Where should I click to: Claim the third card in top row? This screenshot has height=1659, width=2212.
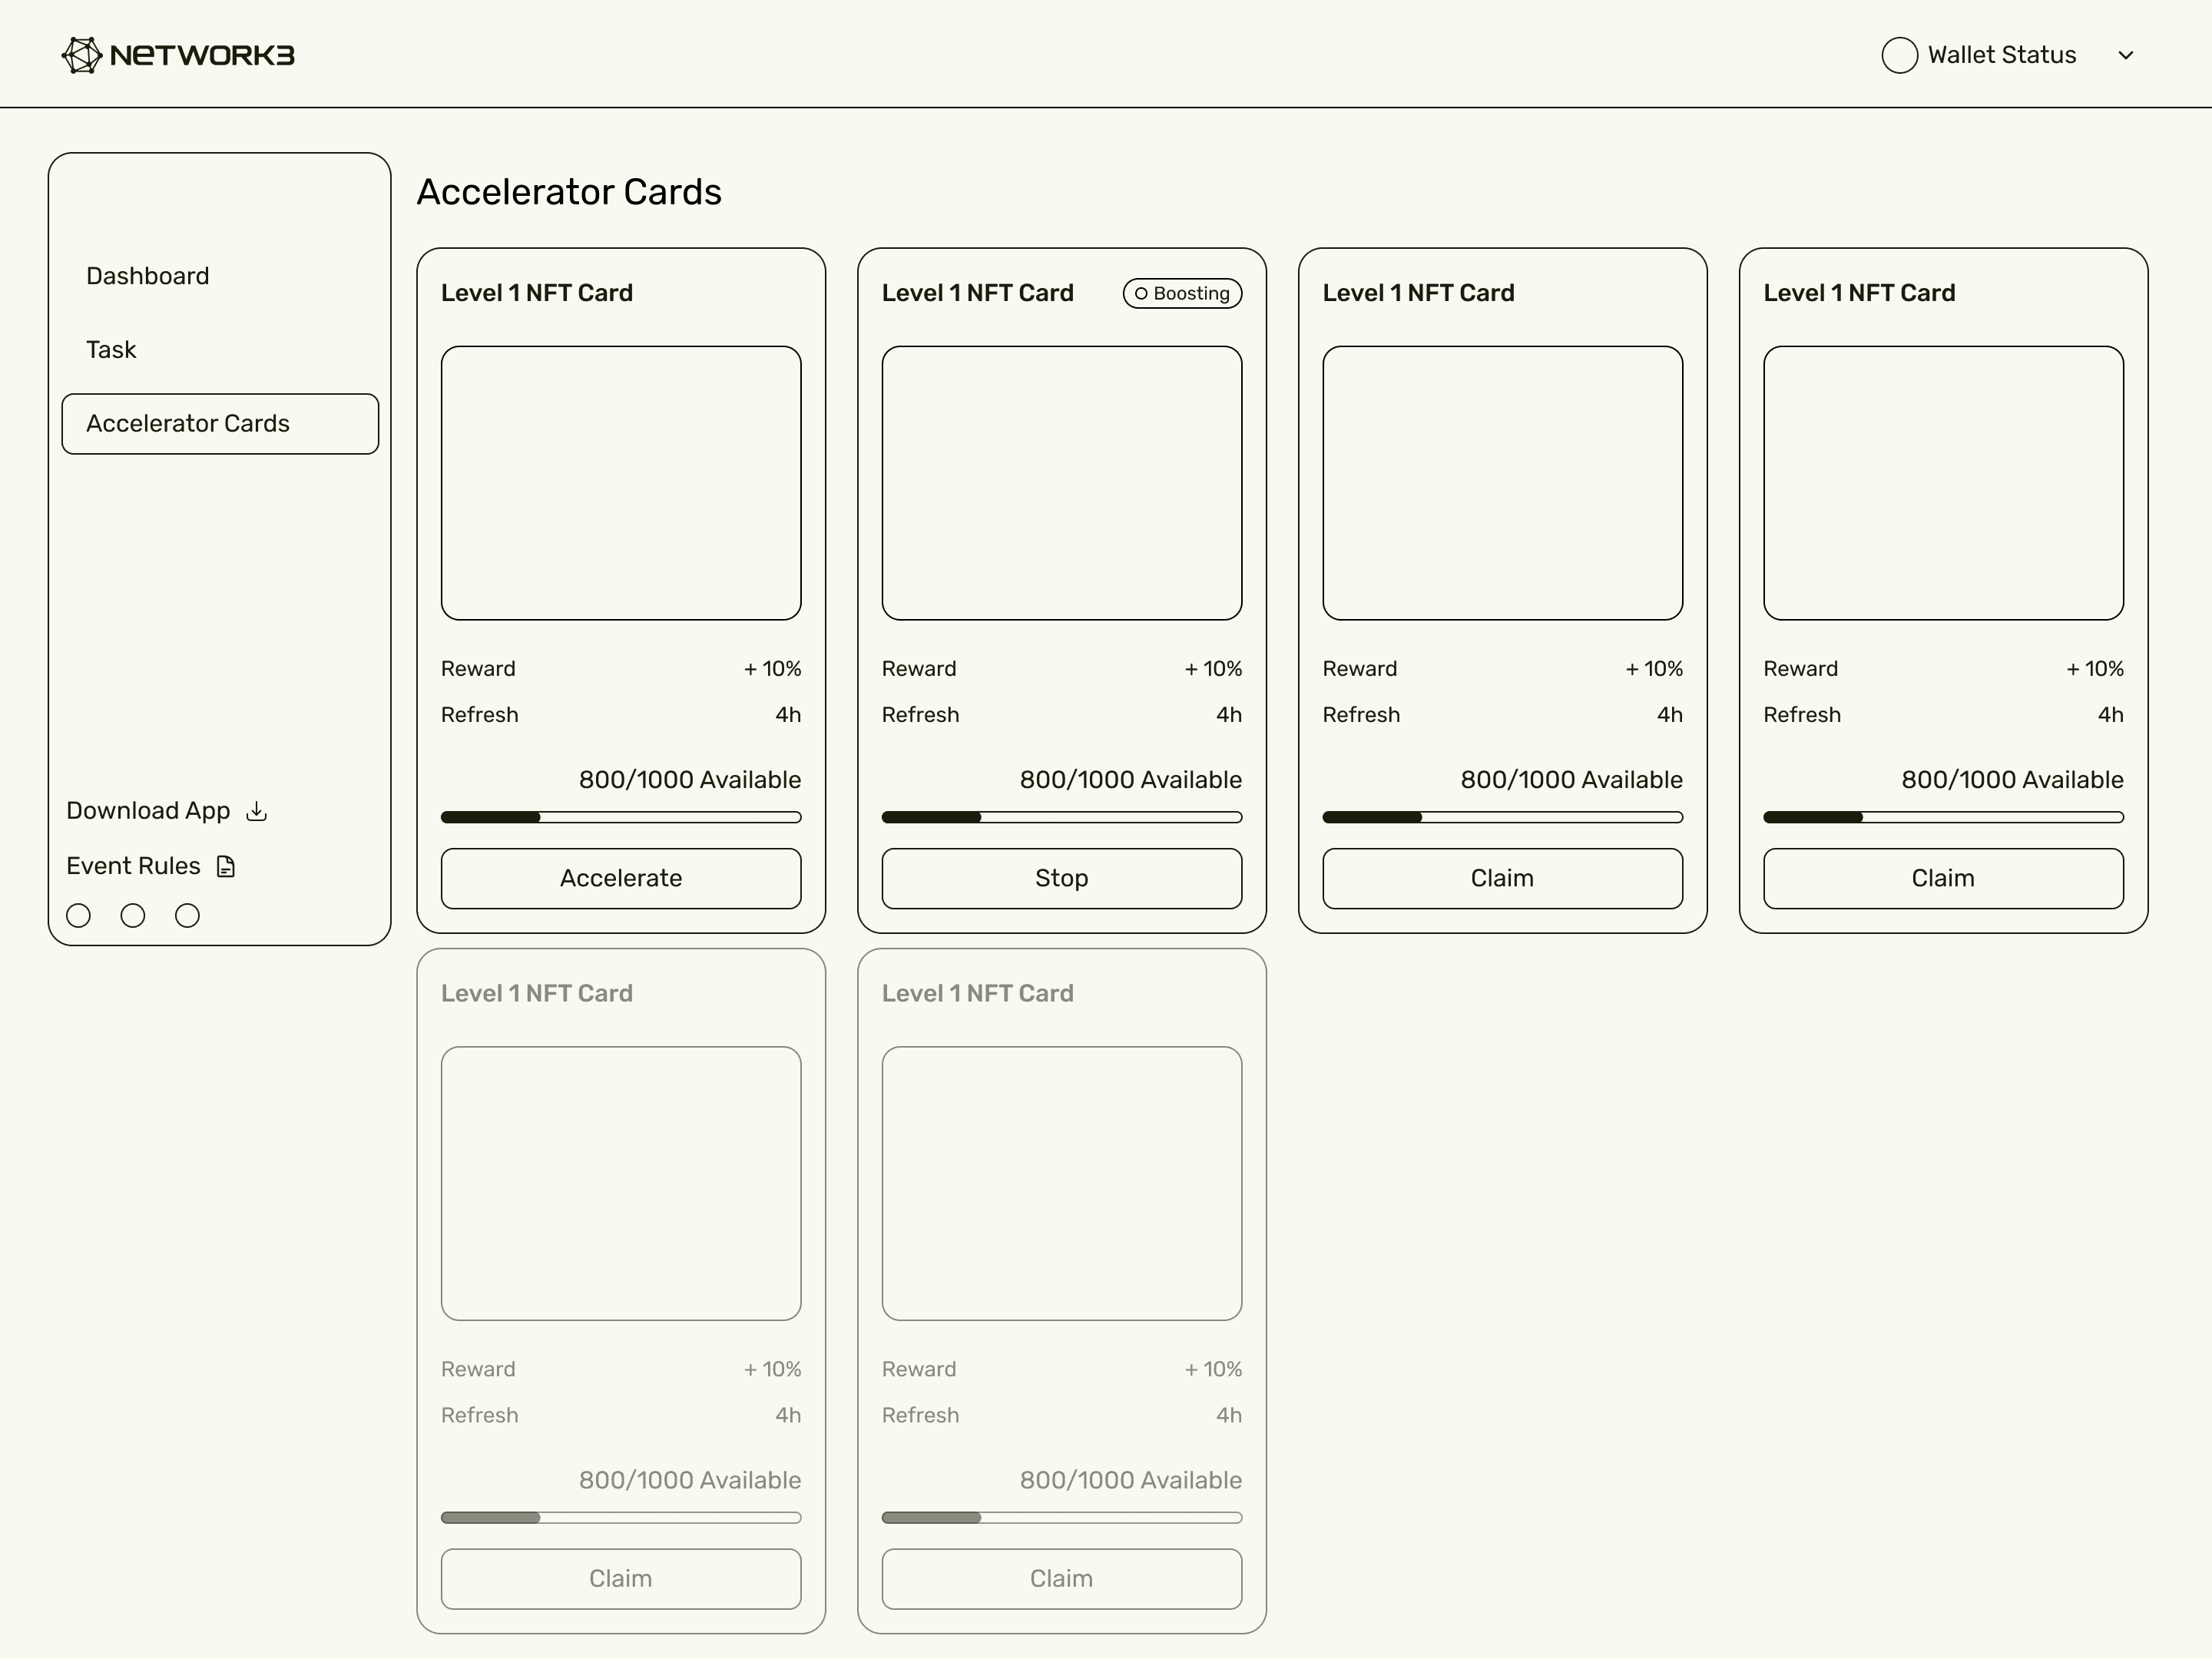[x=1502, y=878]
